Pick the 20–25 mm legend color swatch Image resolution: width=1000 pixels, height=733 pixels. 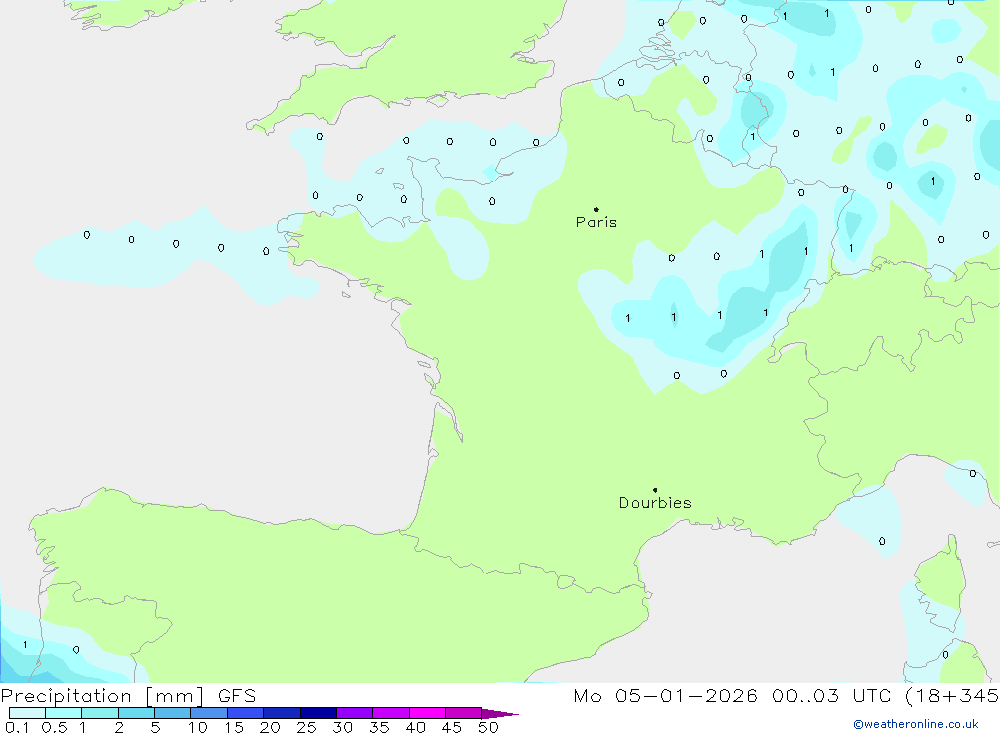pyautogui.click(x=282, y=713)
